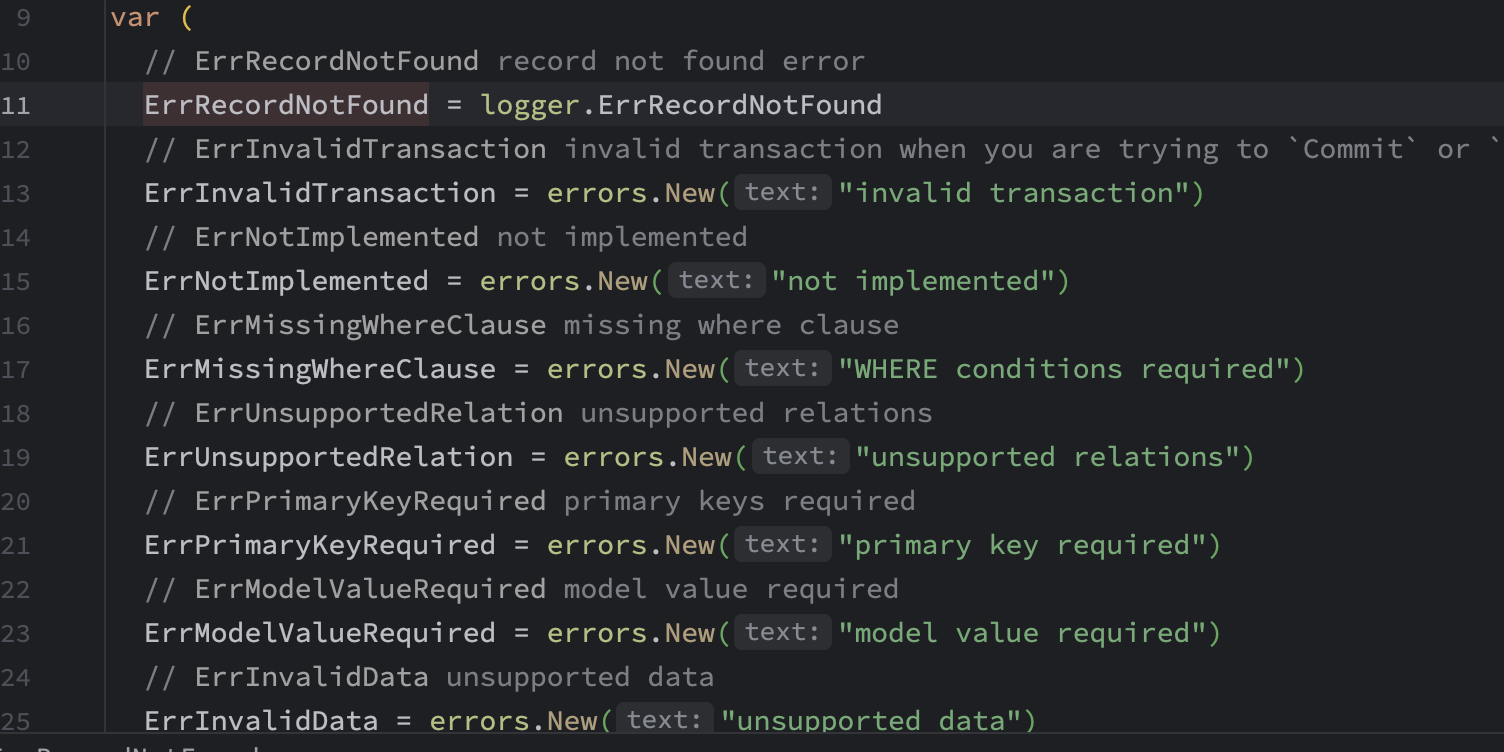Viewport: 1504px width, 752px height.
Task: Click the ErrPrimaryKeyRequired variable declaration
Action: pos(320,545)
